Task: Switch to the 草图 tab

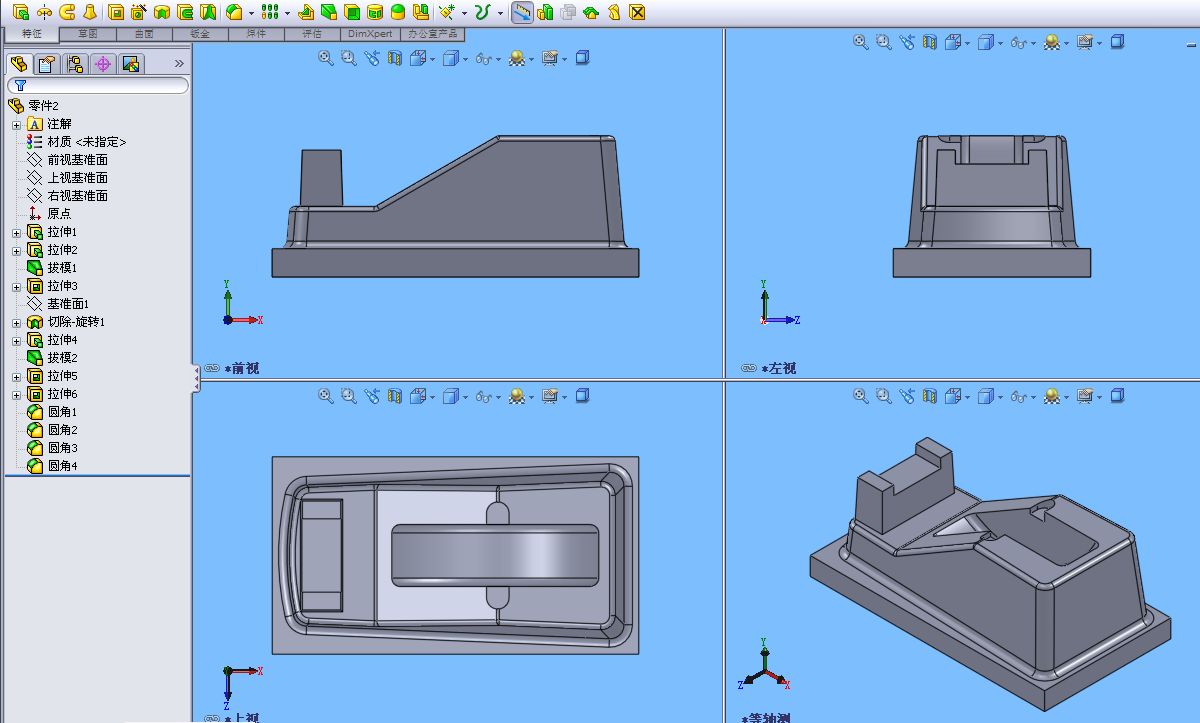Action: (88, 34)
